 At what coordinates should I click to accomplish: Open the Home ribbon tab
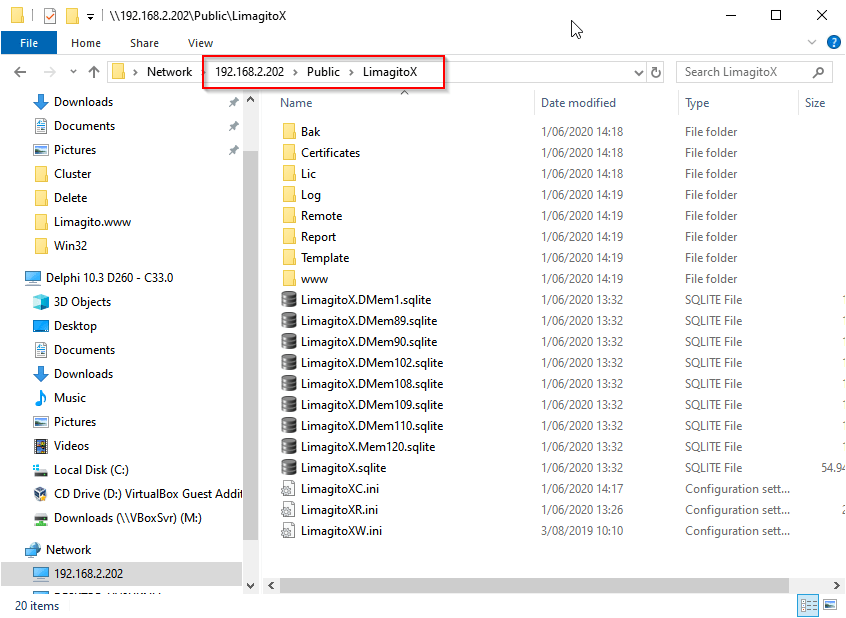click(86, 43)
